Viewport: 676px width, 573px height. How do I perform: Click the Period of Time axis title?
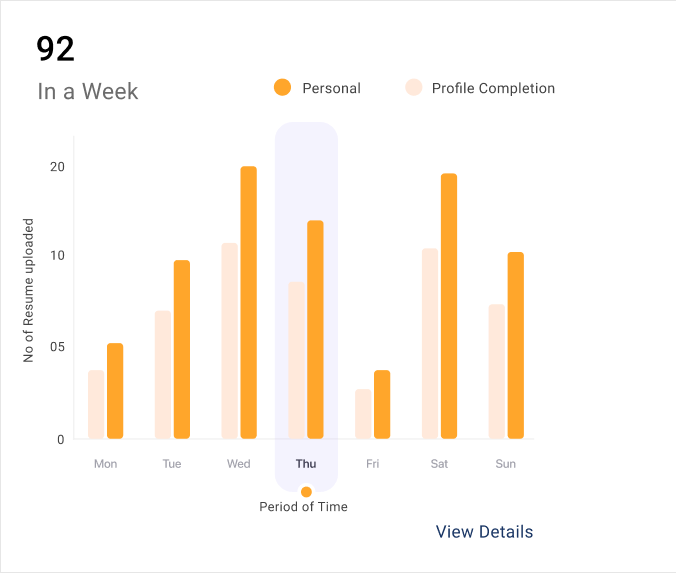click(304, 507)
